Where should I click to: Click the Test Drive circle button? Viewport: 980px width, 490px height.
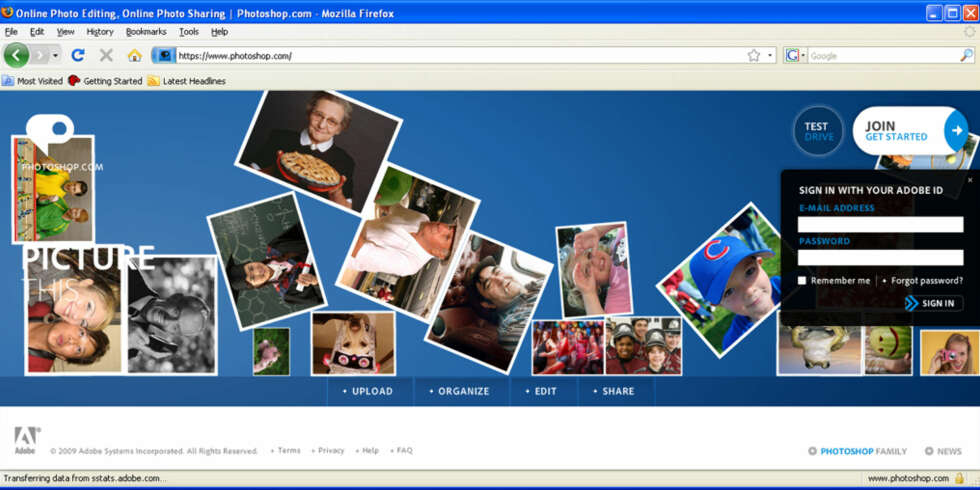(x=819, y=131)
